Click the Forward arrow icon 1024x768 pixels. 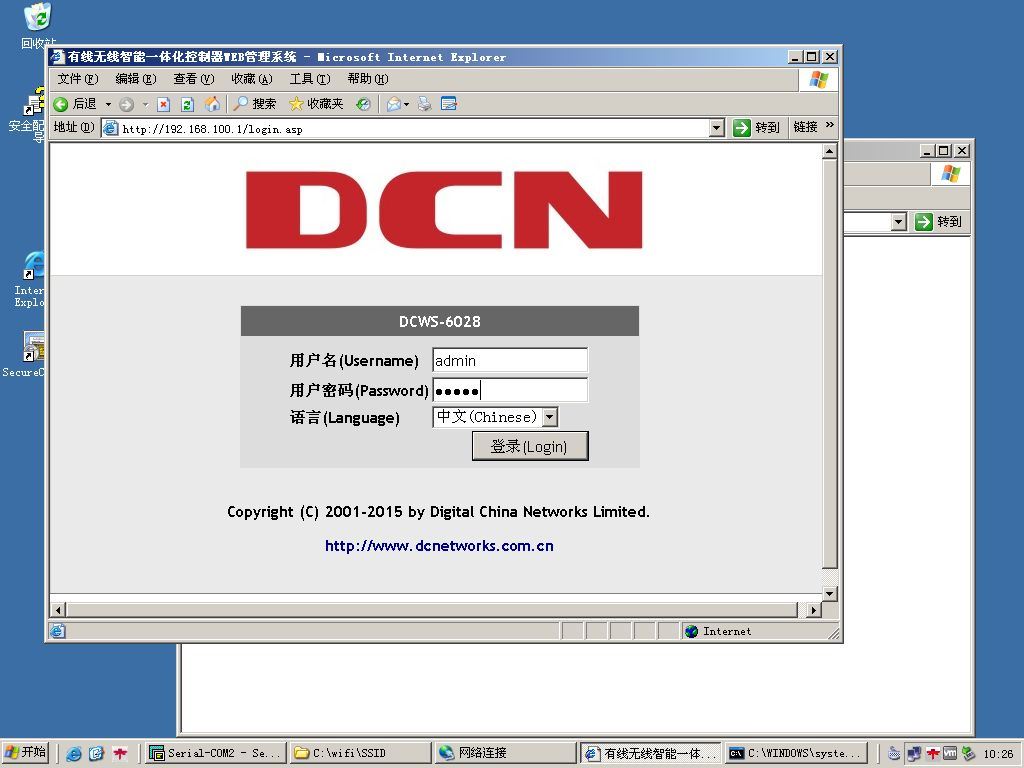(x=127, y=104)
